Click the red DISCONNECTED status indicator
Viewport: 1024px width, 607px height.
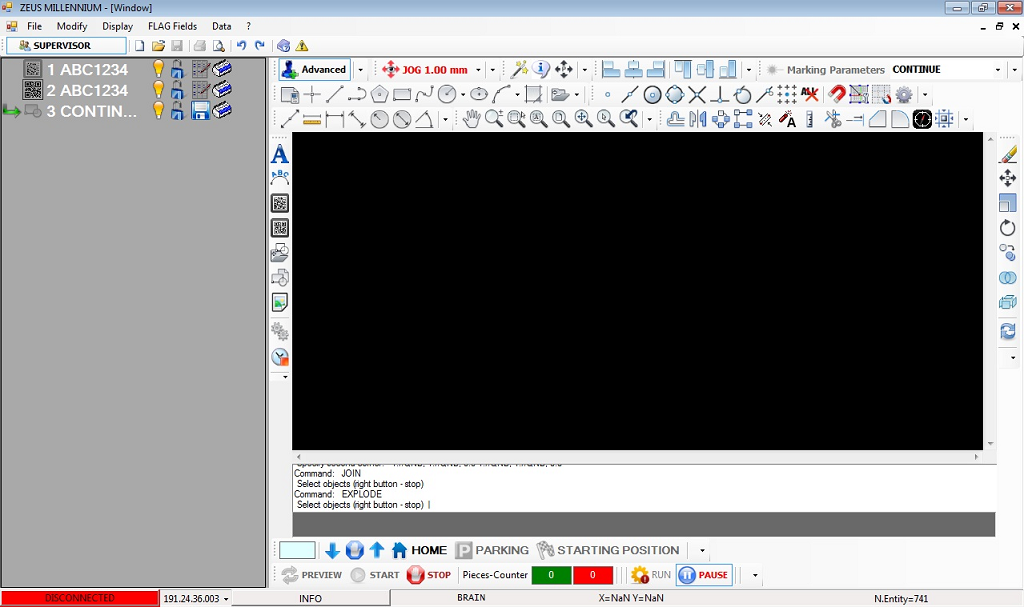[x=80, y=598]
